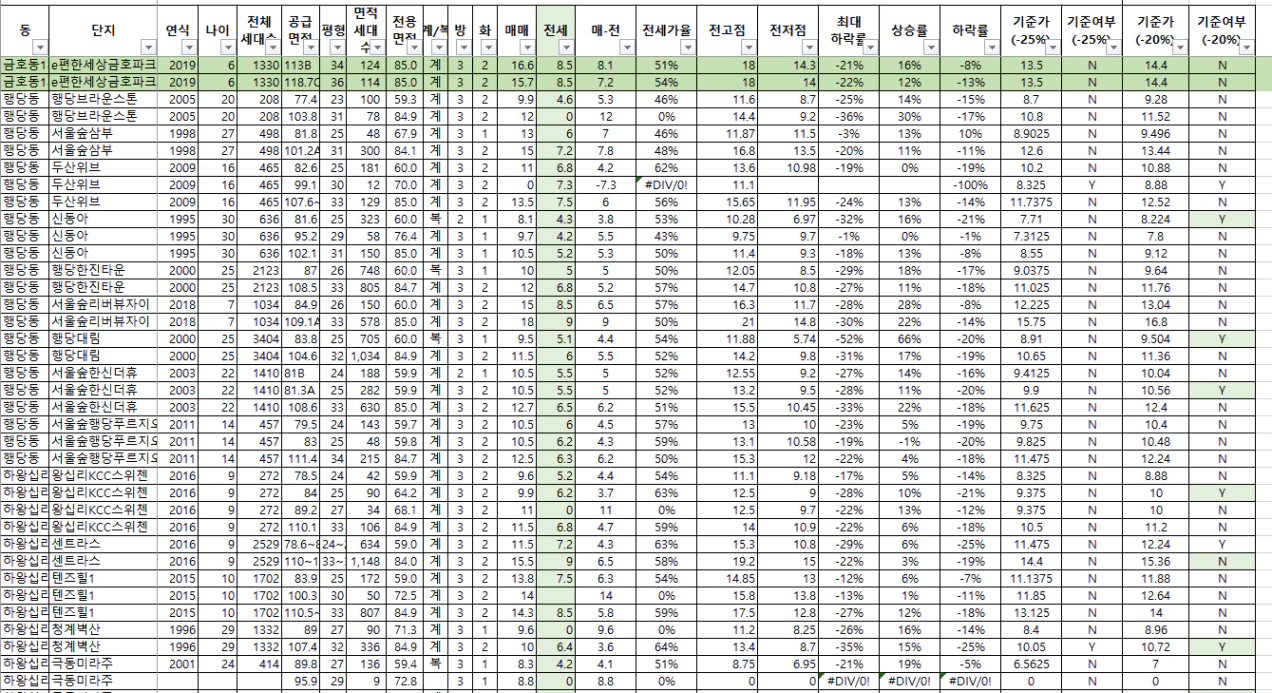Expand the filter arrow under the 전세 header
Viewport: 1272px width, 693px height.
(567, 47)
